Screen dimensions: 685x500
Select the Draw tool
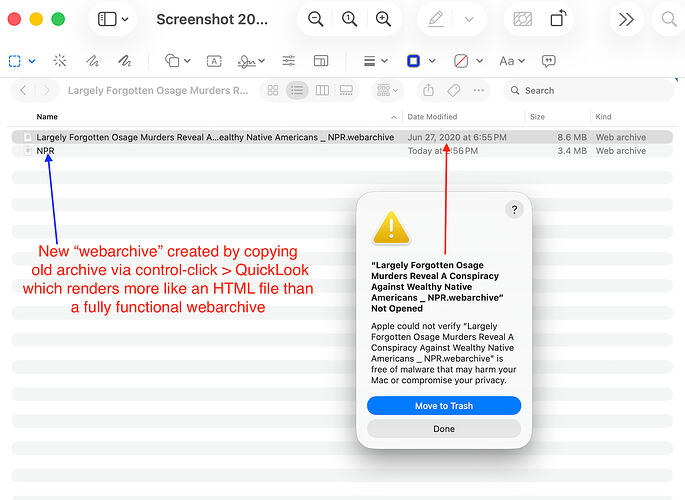click(x=125, y=61)
